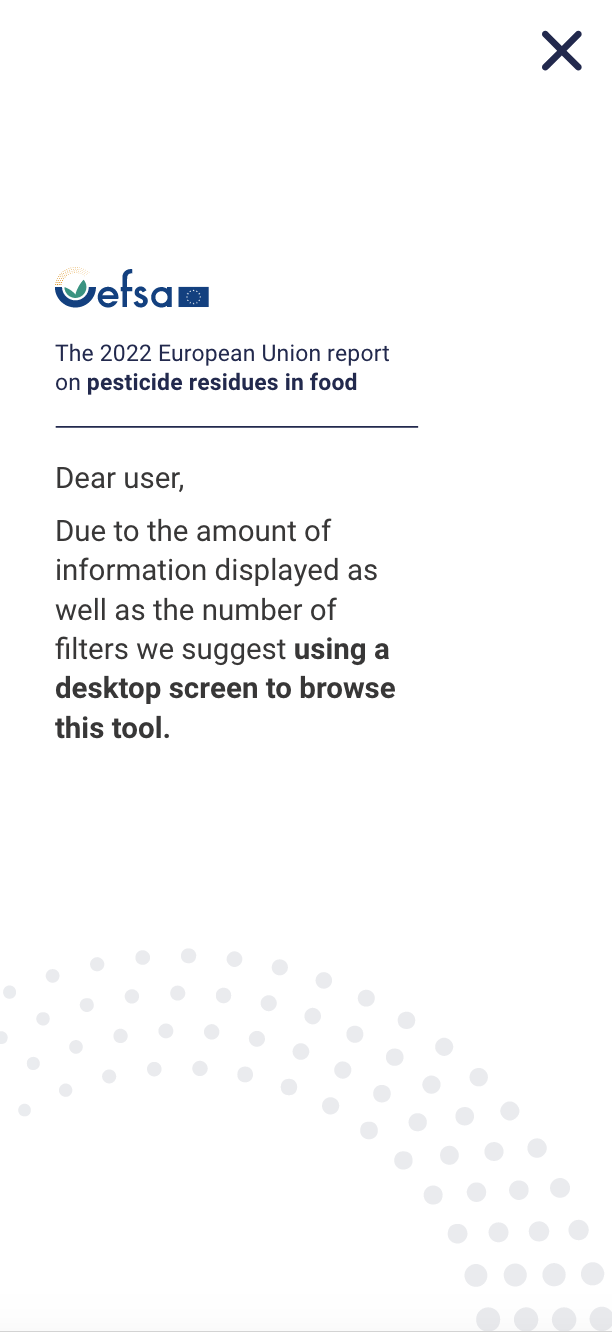Image resolution: width=612 pixels, height=1332 pixels.
Task: Click the bold "using a" text
Action: click(x=341, y=650)
